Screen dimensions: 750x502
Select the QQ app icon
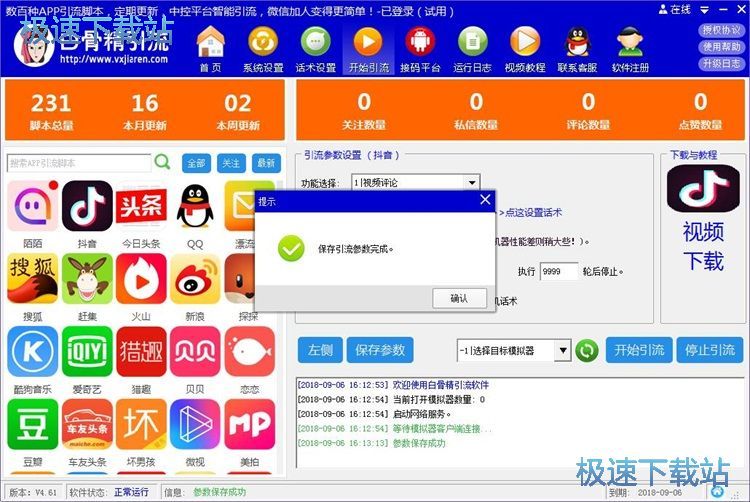pyautogui.click(x=195, y=206)
